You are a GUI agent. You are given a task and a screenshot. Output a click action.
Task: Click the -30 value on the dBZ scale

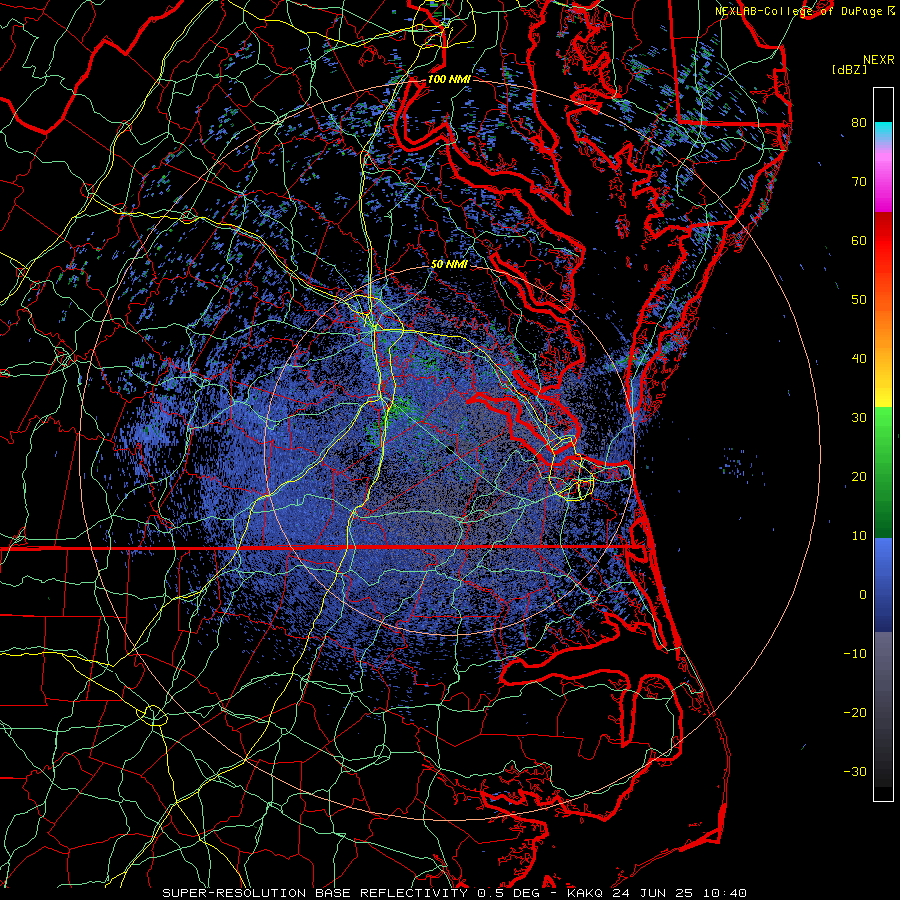(x=855, y=772)
